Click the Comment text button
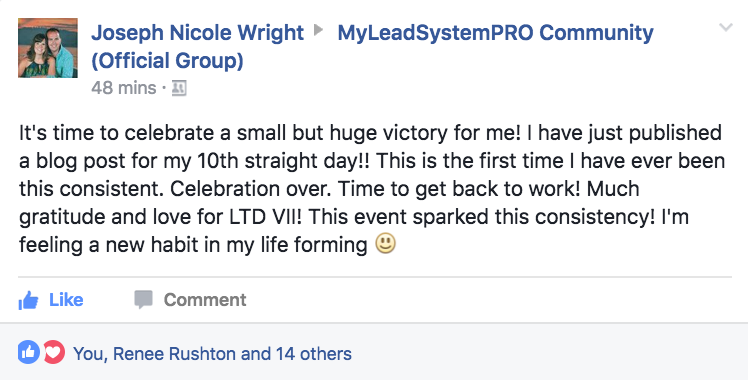Screen dimensions: 748x380 click(205, 300)
